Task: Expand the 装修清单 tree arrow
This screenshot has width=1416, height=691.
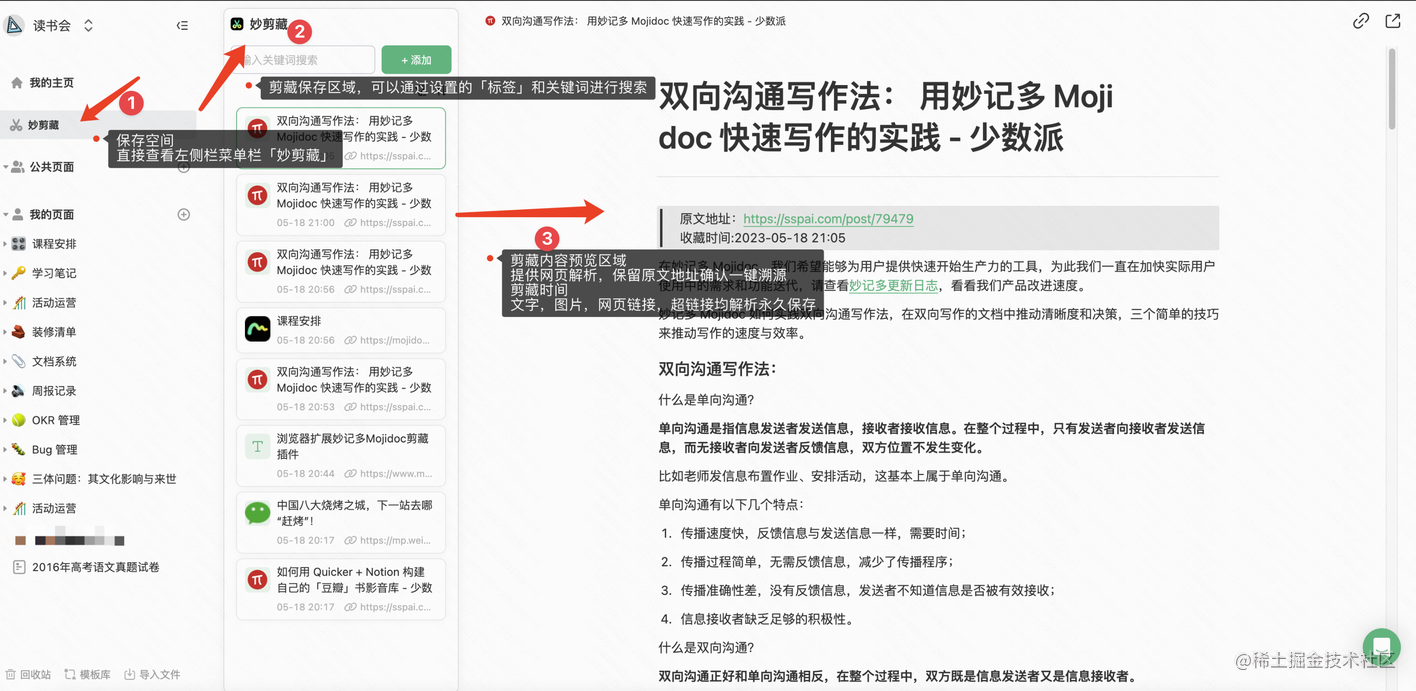Action: (5, 332)
